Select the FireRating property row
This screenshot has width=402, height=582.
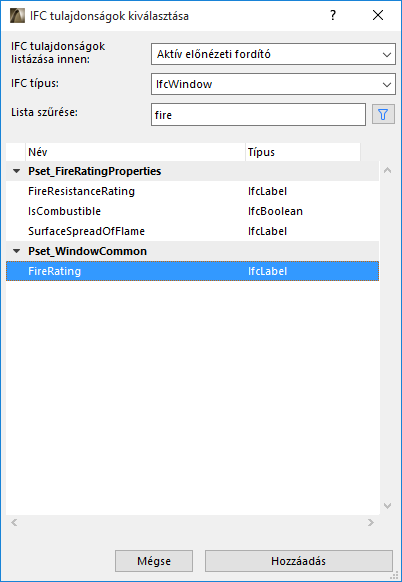(x=192, y=271)
